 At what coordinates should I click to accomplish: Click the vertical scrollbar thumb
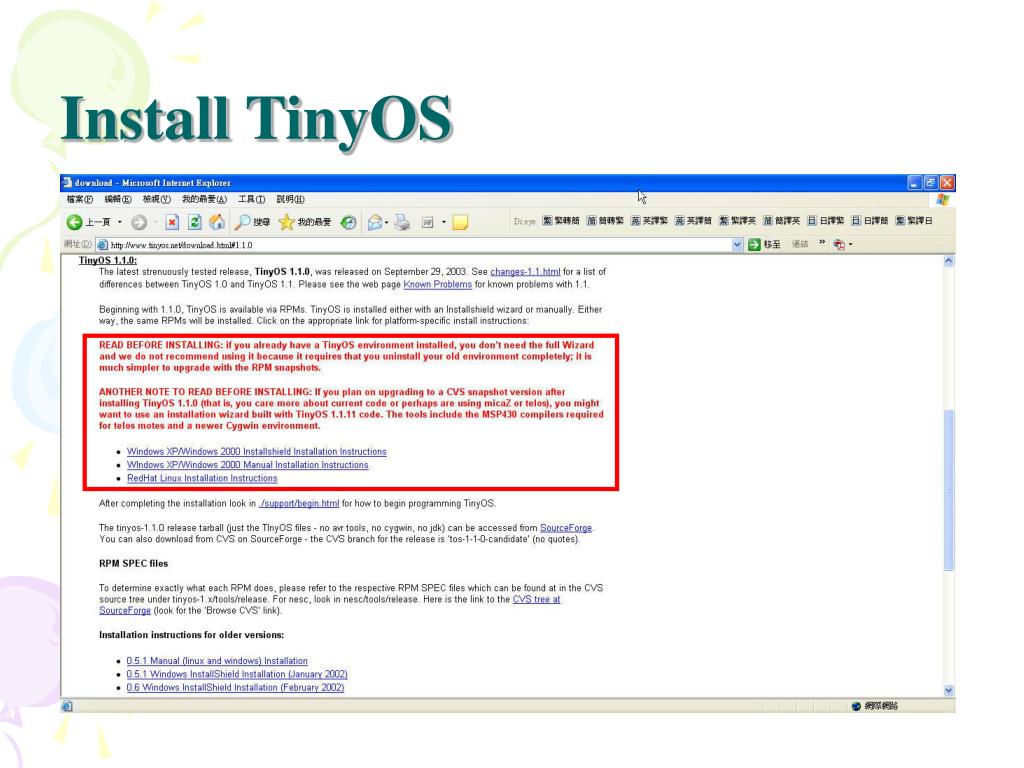(948, 490)
